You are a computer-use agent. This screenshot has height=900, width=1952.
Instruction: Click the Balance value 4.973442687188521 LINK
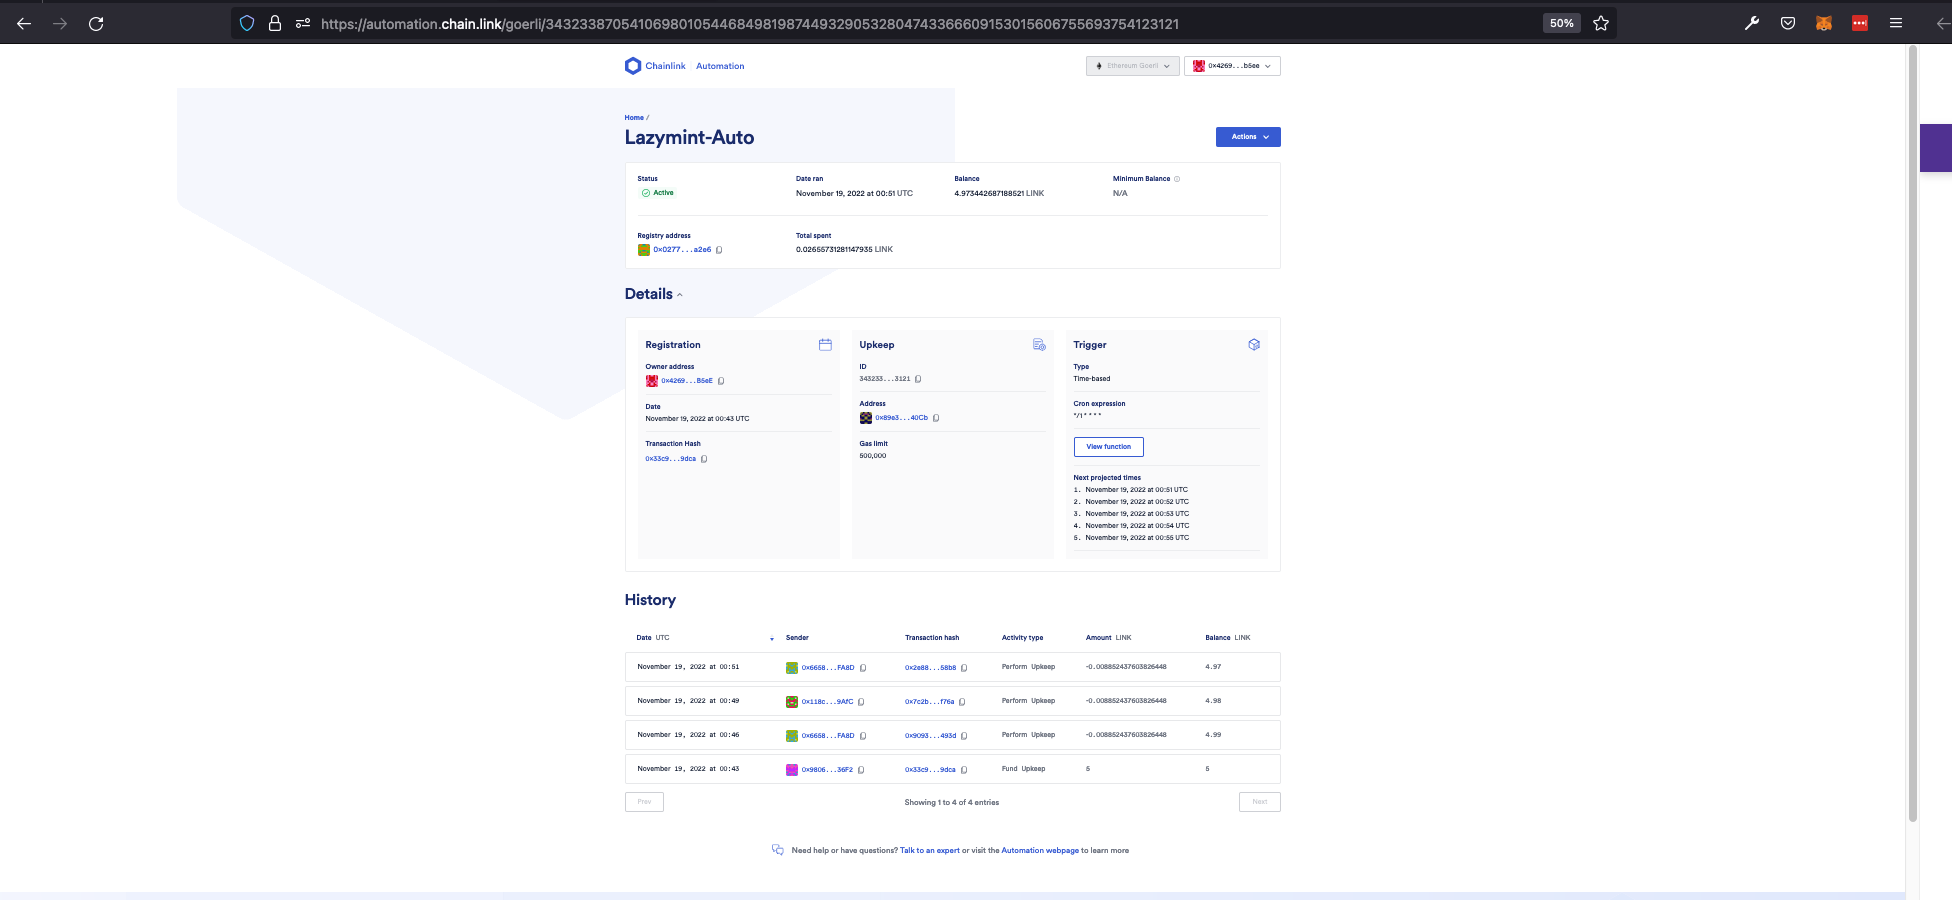[x=999, y=194]
